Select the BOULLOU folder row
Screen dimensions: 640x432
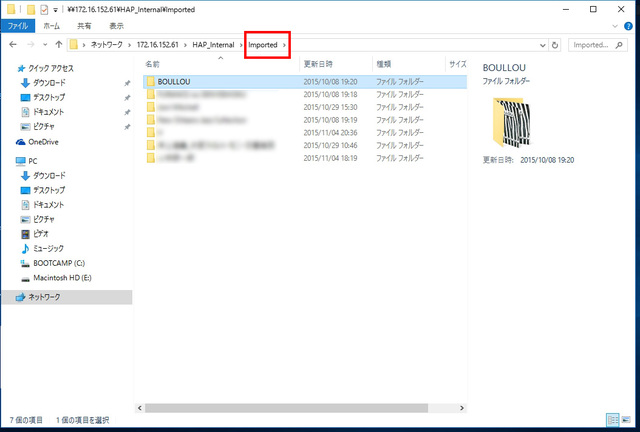tap(305, 82)
